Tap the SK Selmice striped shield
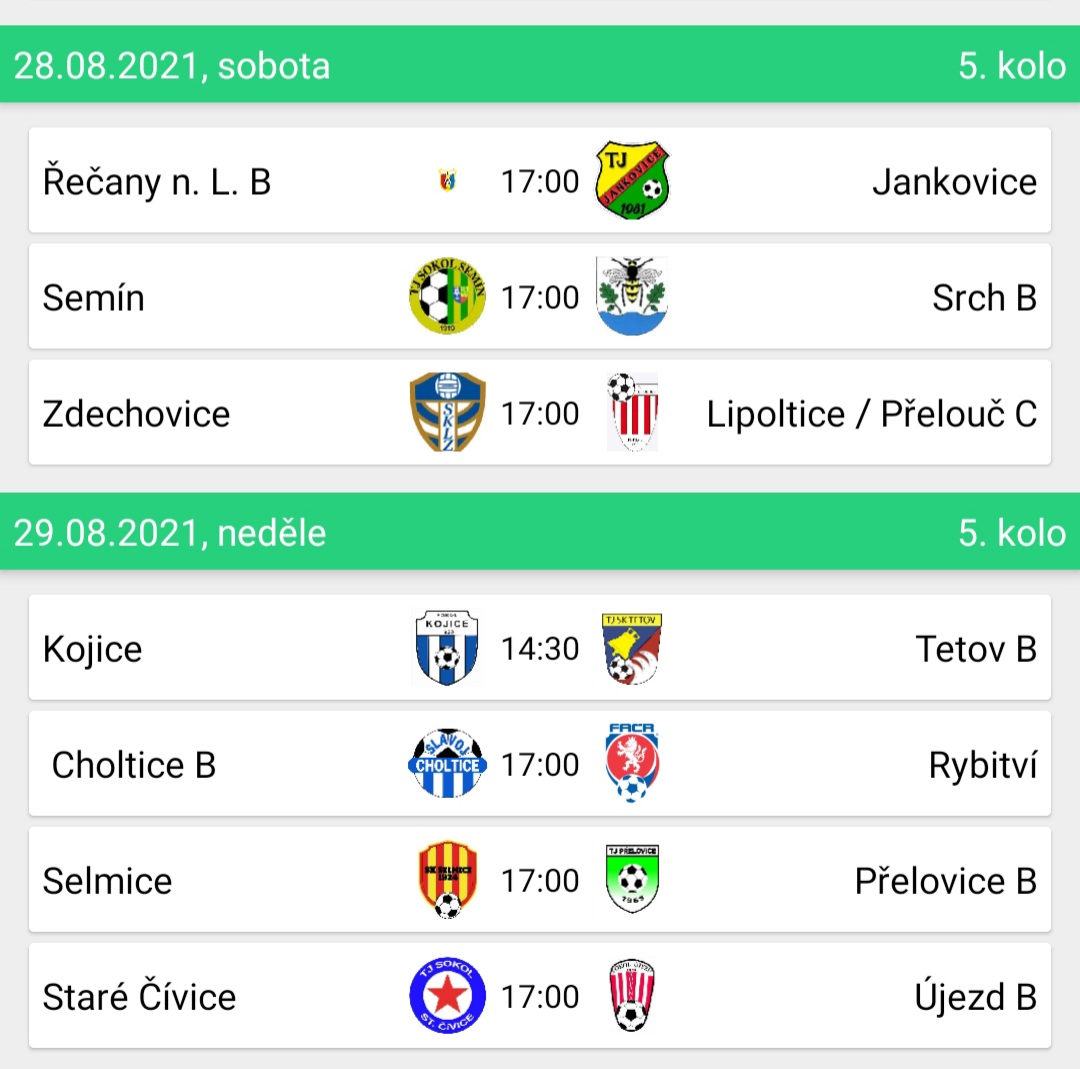The image size is (1080, 1069). pos(447,880)
